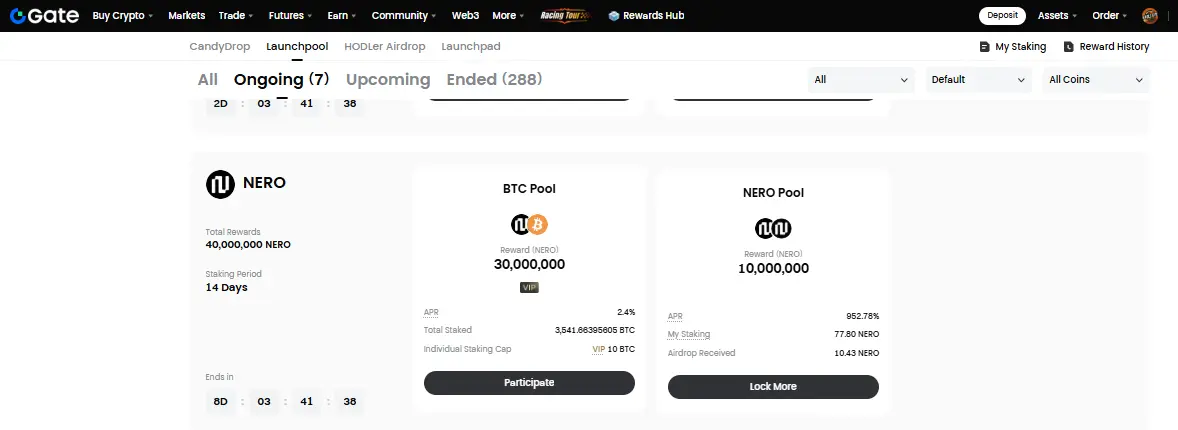Expand the All filter dropdown
Screen dimensions: 1178x430
[x=861, y=80]
